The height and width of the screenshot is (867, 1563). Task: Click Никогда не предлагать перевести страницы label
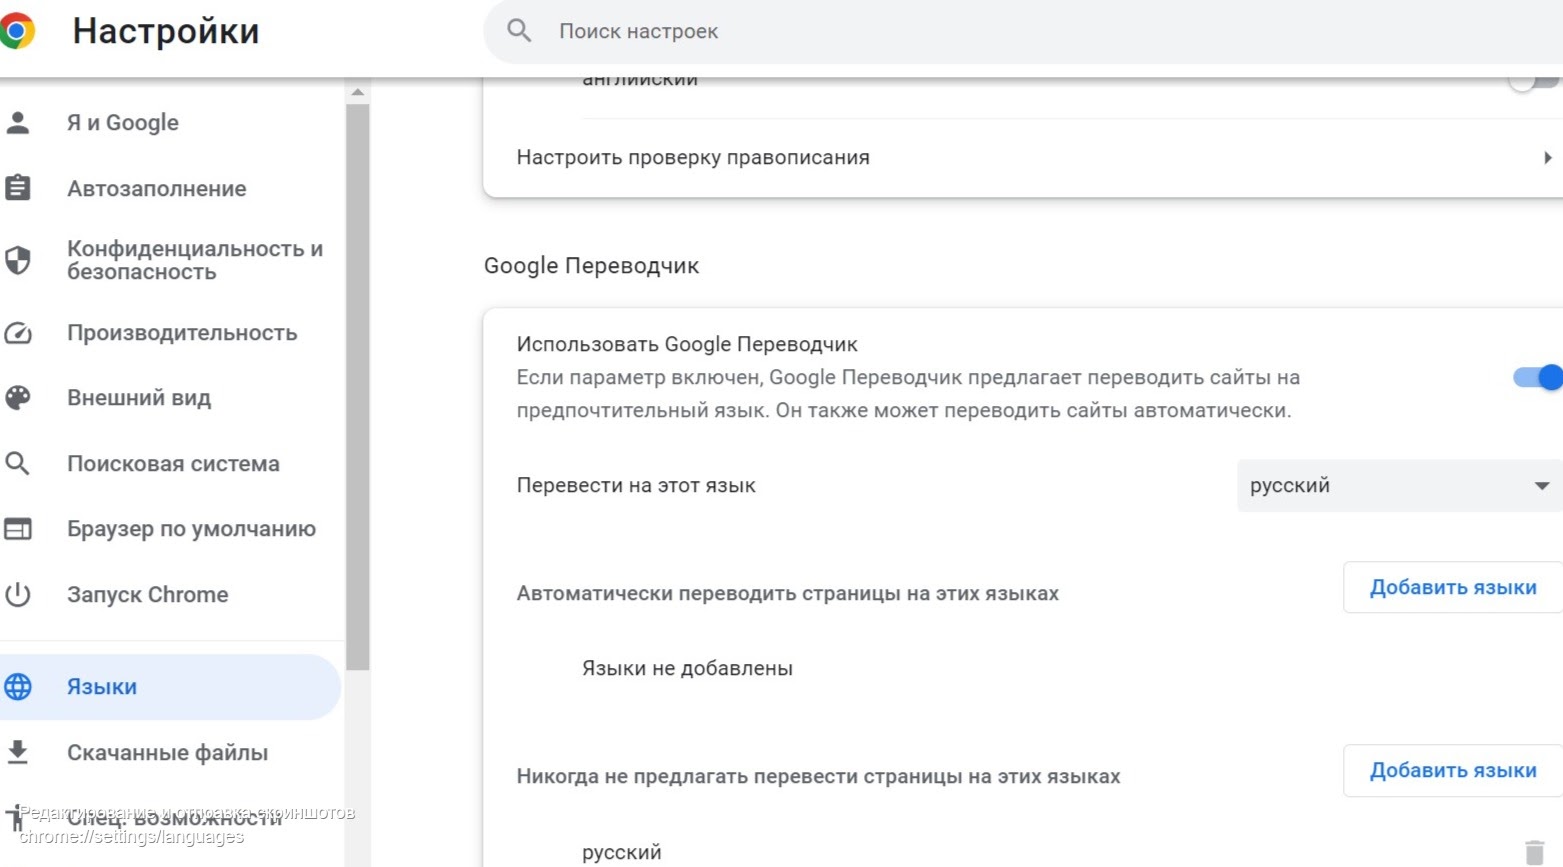coord(818,776)
